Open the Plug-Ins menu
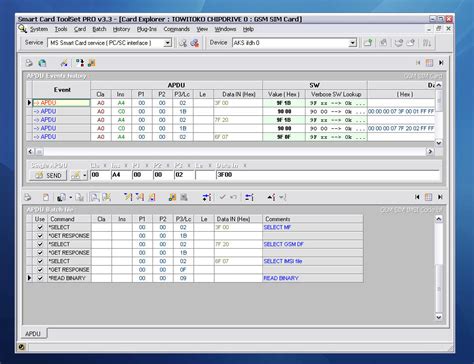 [147, 29]
